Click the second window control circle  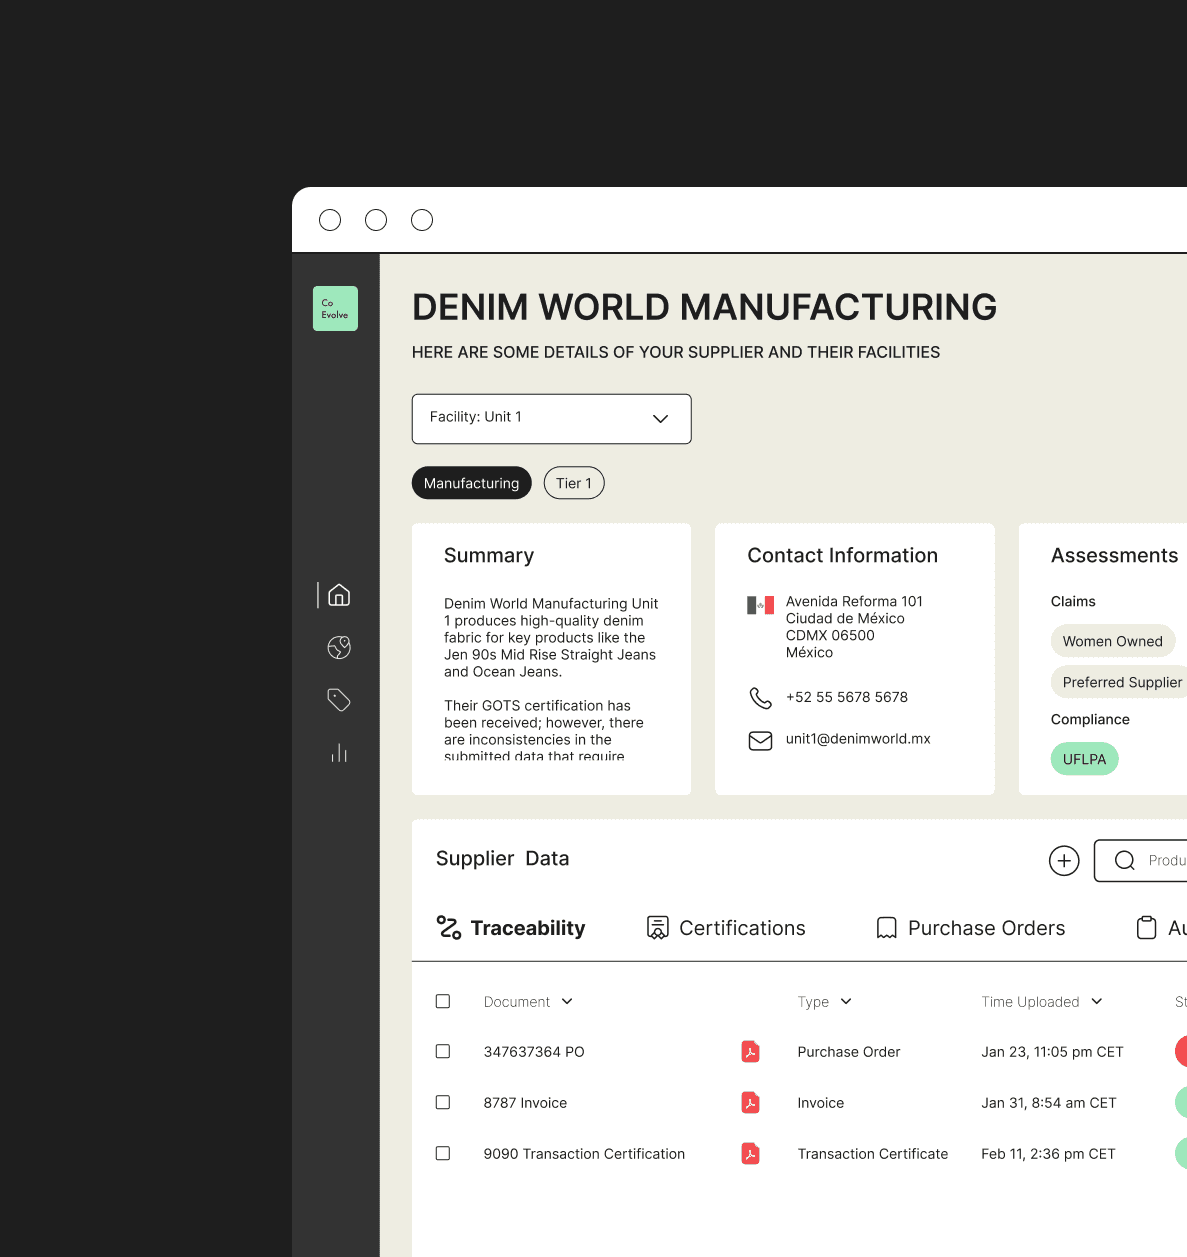point(376,220)
